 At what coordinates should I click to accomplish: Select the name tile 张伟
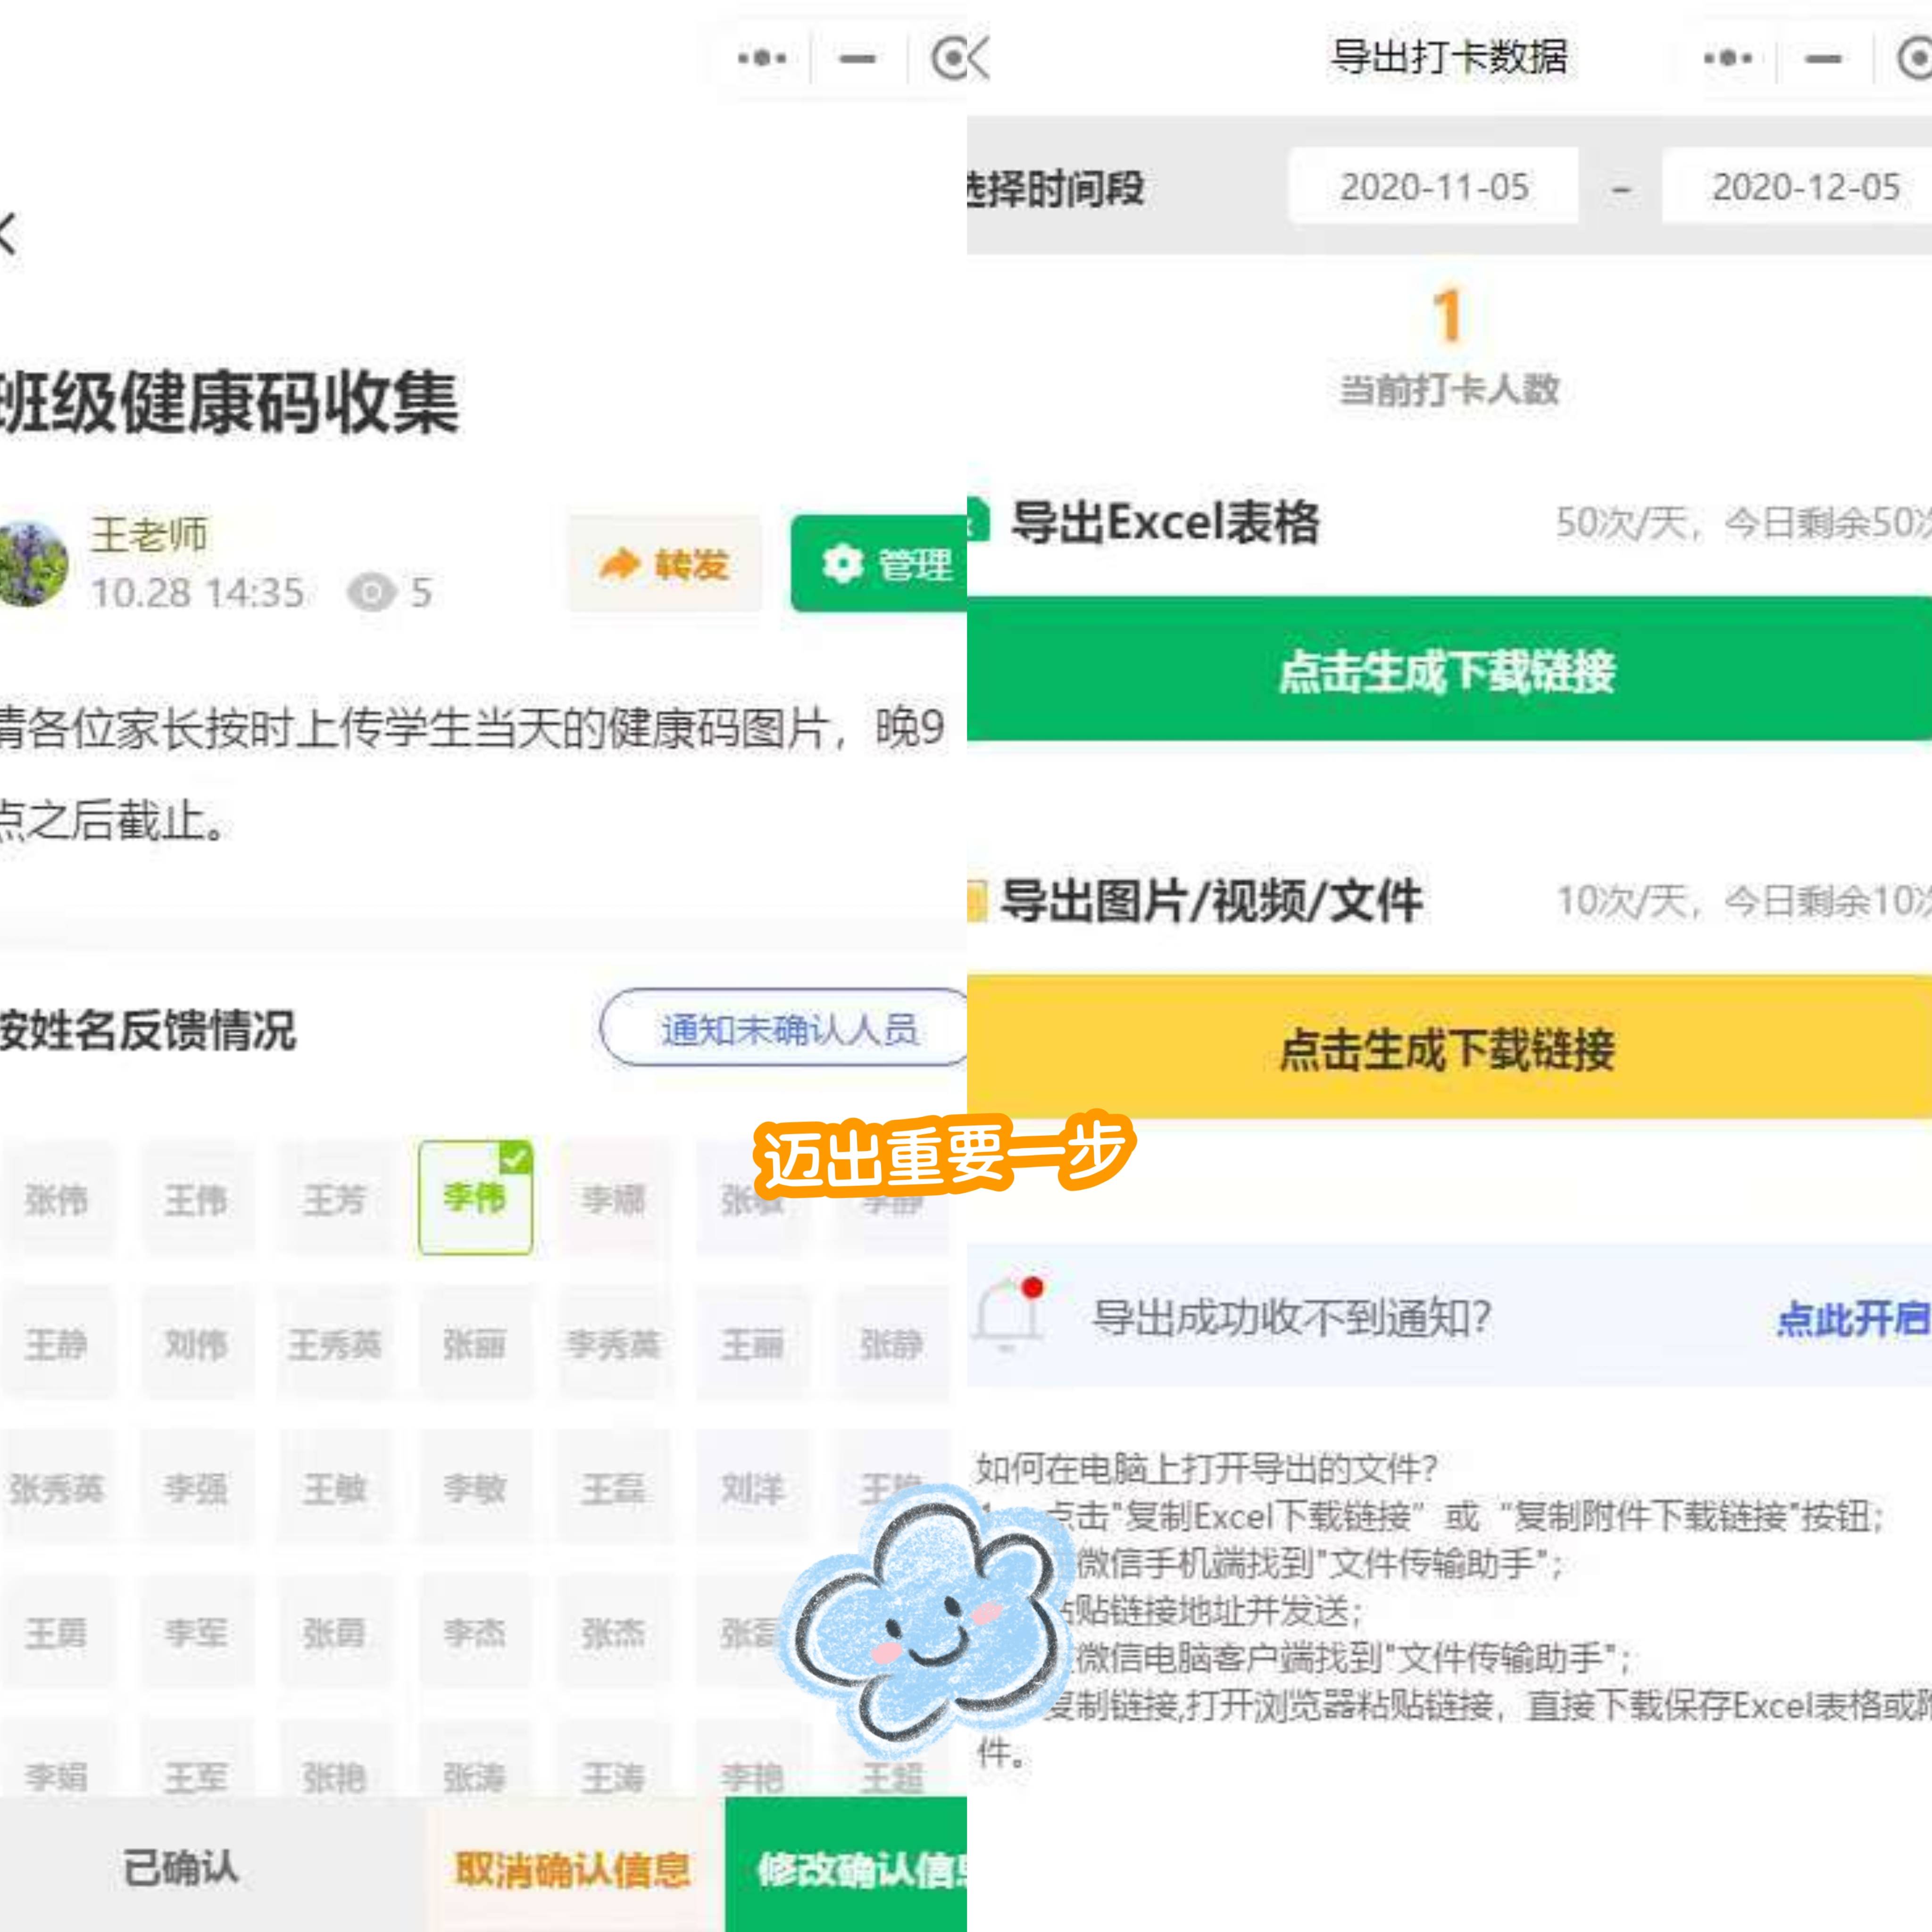(57, 1199)
